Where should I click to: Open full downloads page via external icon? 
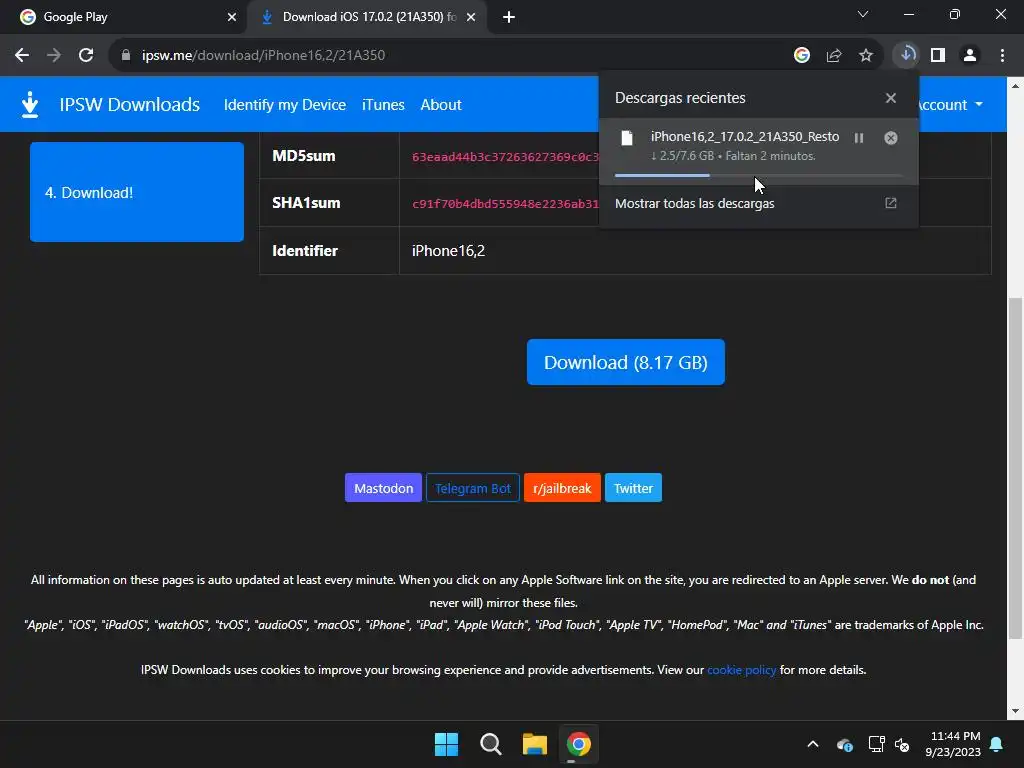891,203
